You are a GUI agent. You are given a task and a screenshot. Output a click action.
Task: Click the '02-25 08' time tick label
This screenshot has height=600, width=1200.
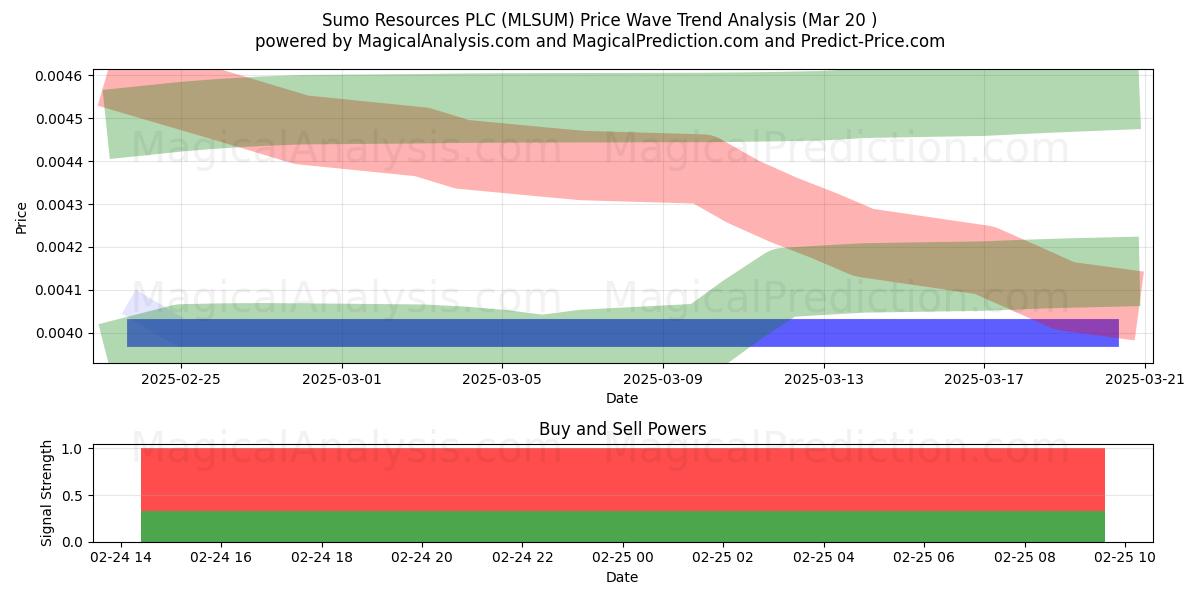1024,557
